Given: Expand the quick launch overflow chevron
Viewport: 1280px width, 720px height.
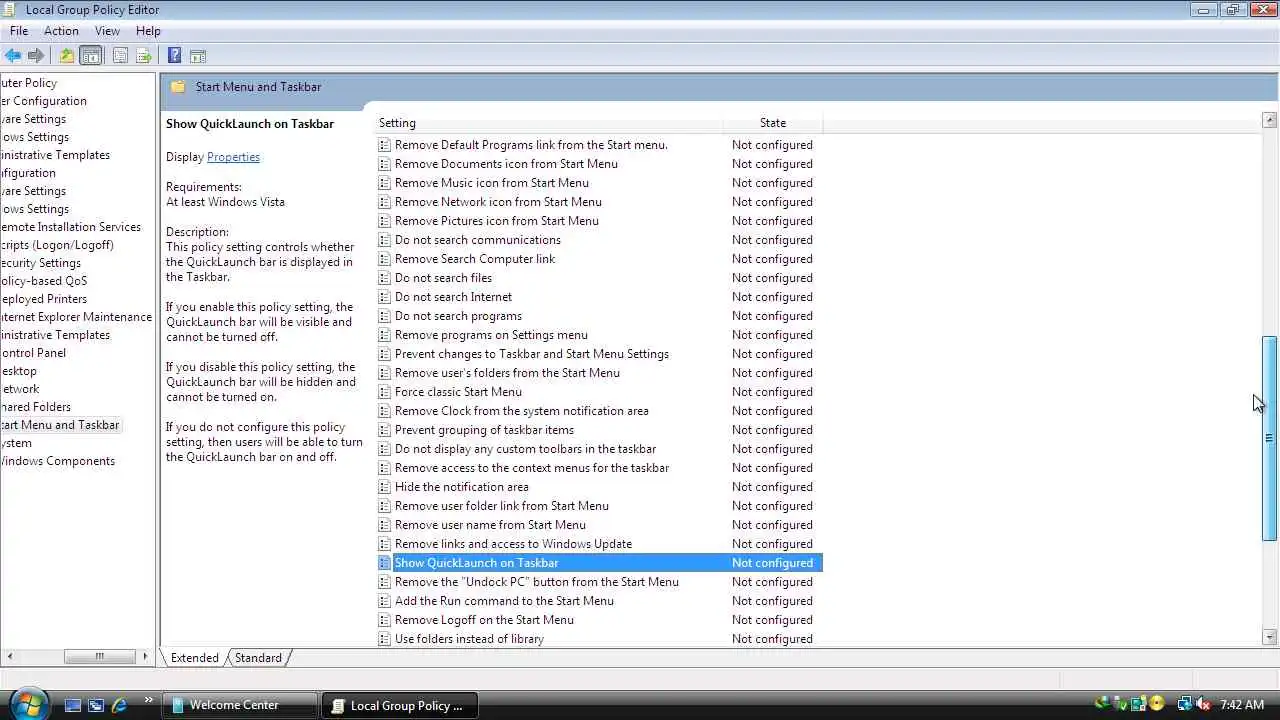Looking at the screenshot, I should 149,700.
